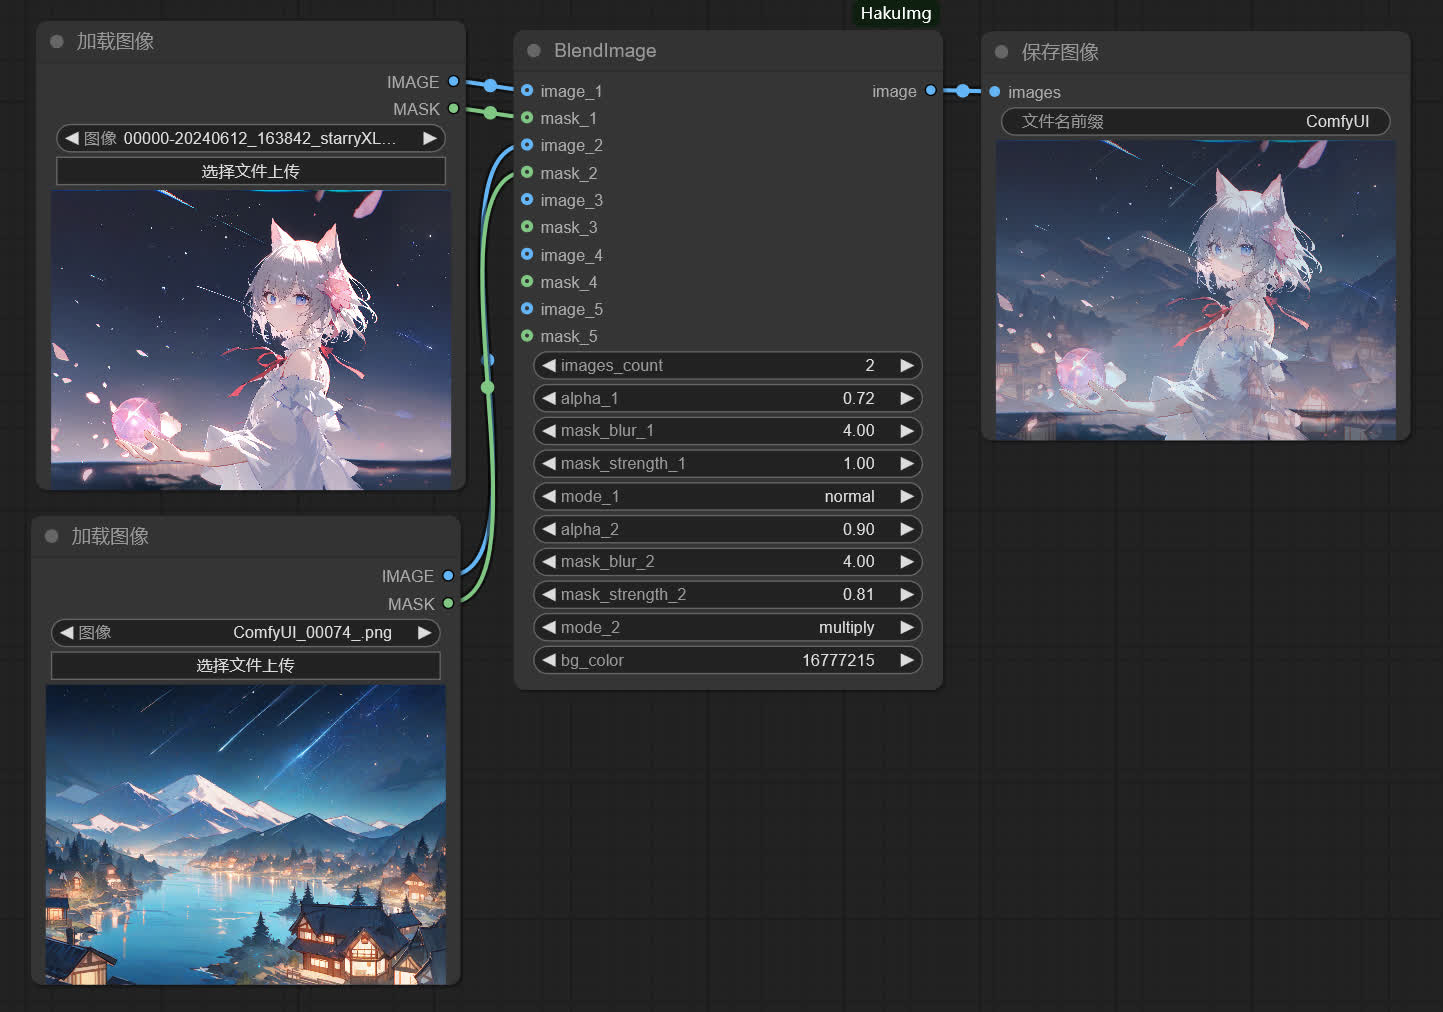Click the 保存图像 node title
The height and width of the screenshot is (1012, 1443).
(1060, 52)
